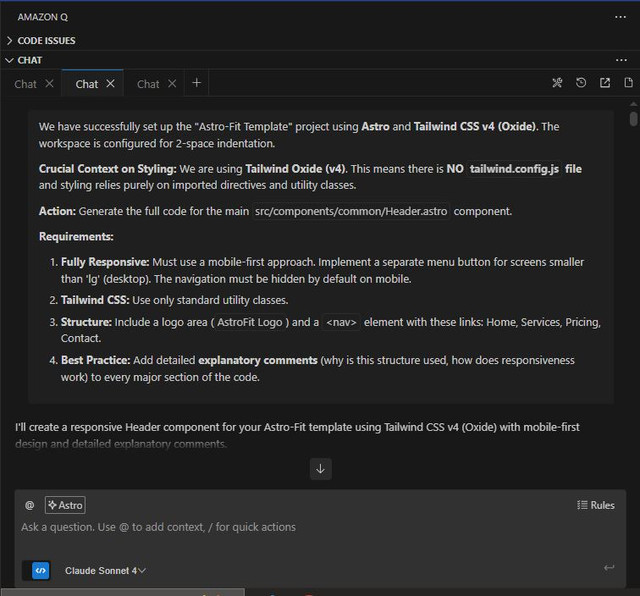640x596 pixels.
Task: Click the tailwind.config.js inline code text
Action: coord(514,169)
